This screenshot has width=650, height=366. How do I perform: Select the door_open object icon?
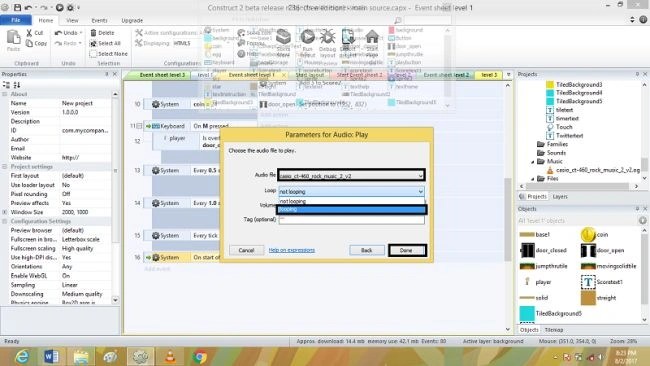(588, 250)
